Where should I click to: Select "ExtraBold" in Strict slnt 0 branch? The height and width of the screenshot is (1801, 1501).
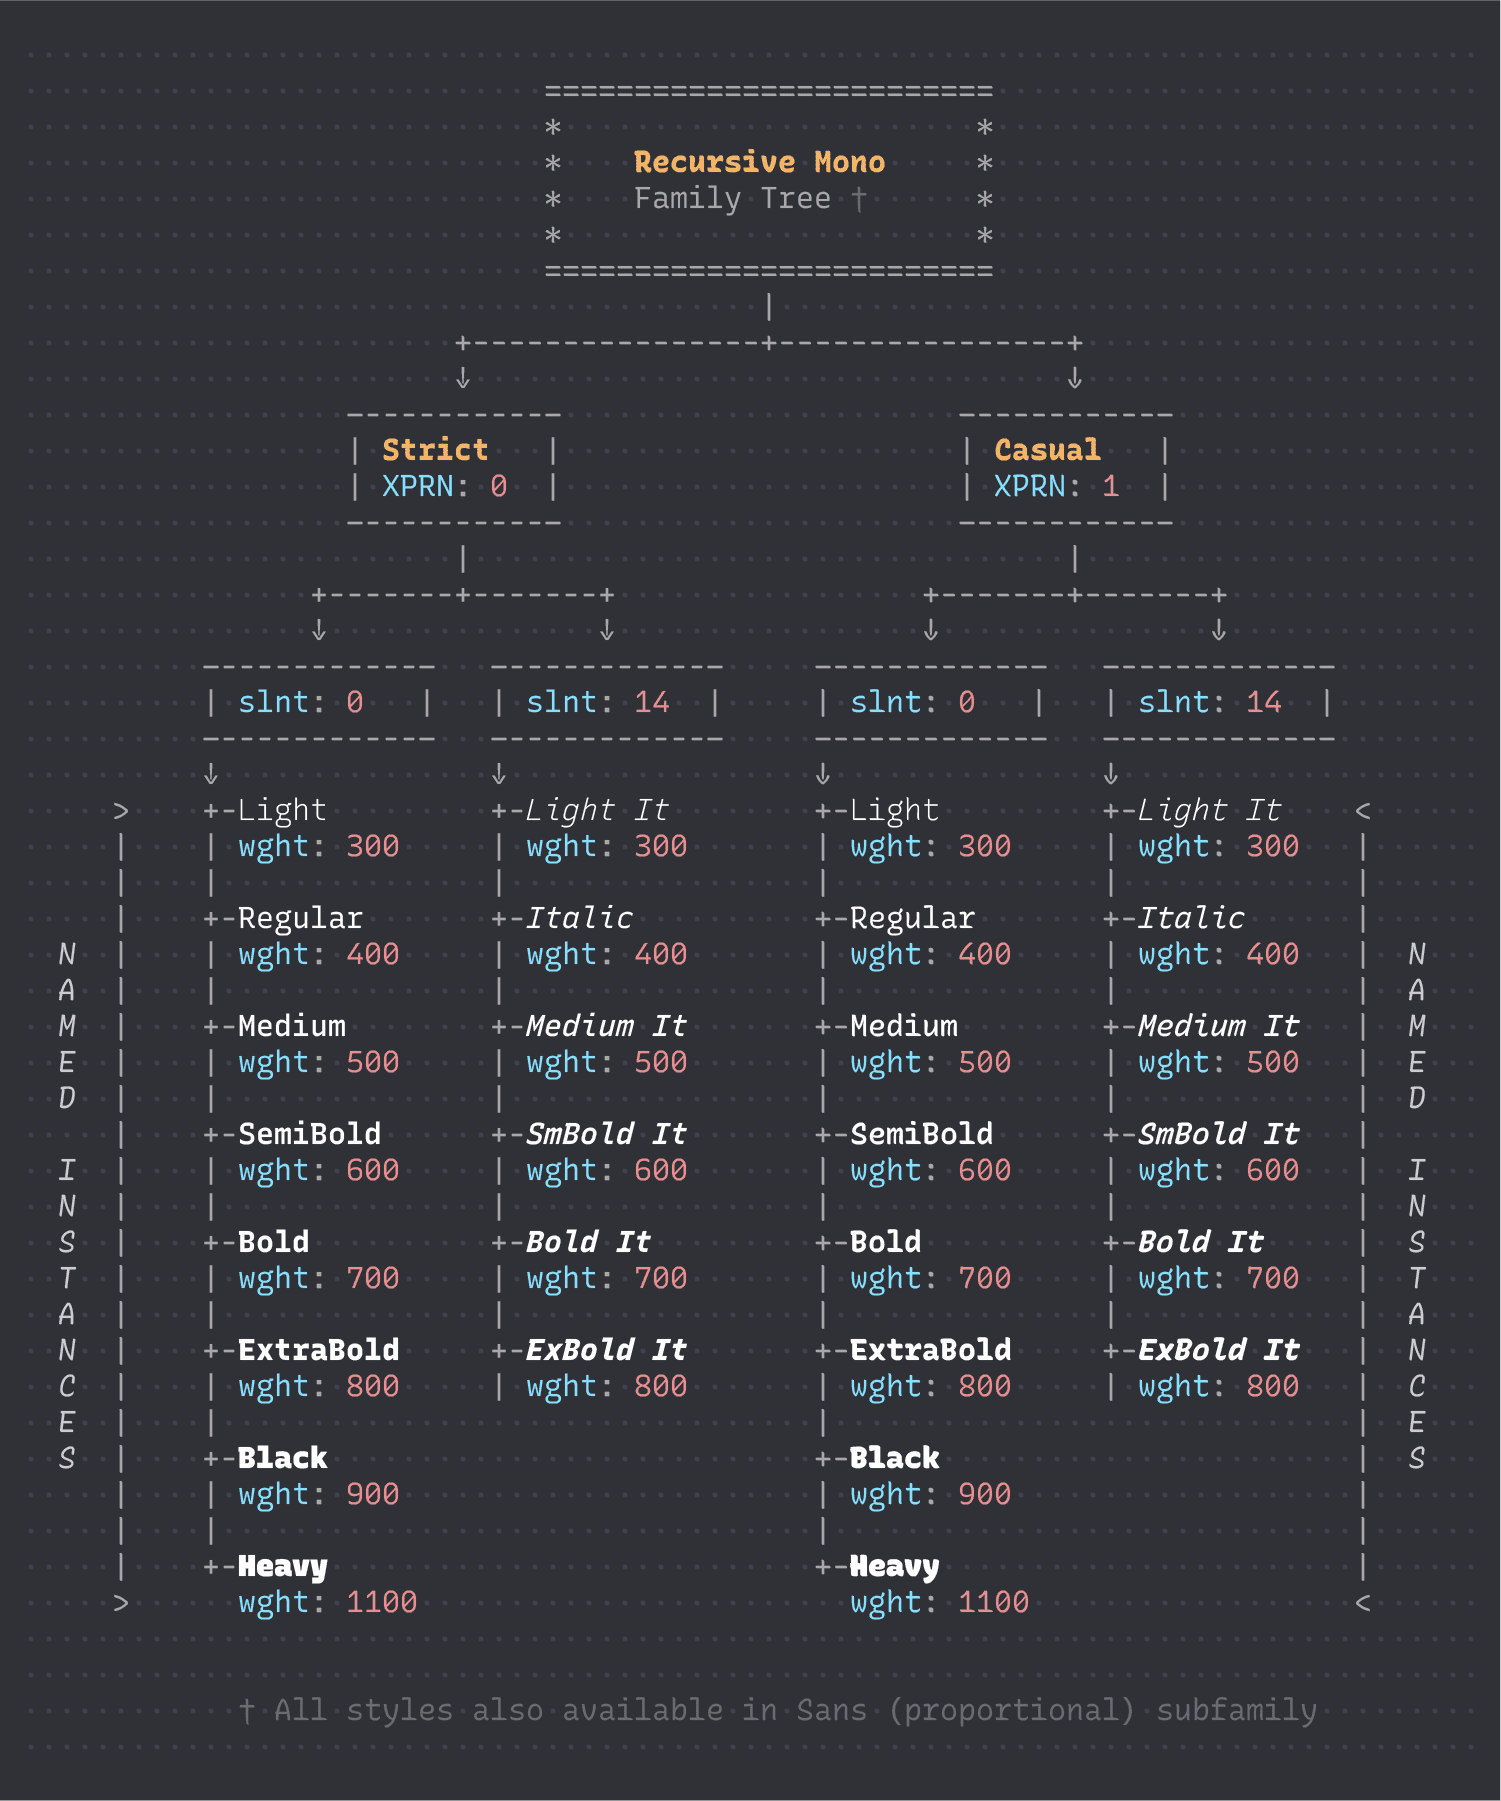tap(318, 1350)
